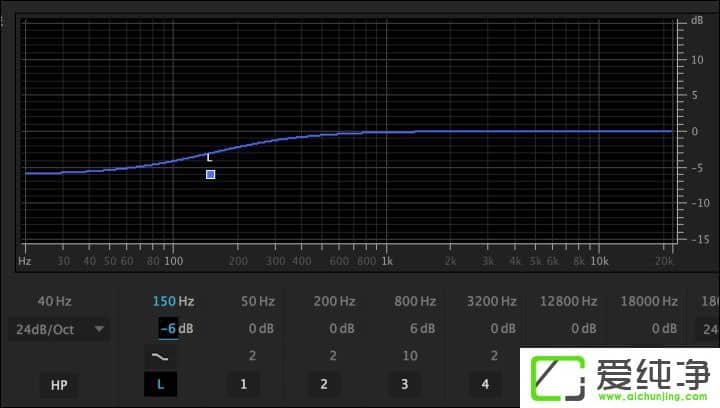Toggle the HP high-pass filter band
This screenshot has height=408, width=720.
58,384
